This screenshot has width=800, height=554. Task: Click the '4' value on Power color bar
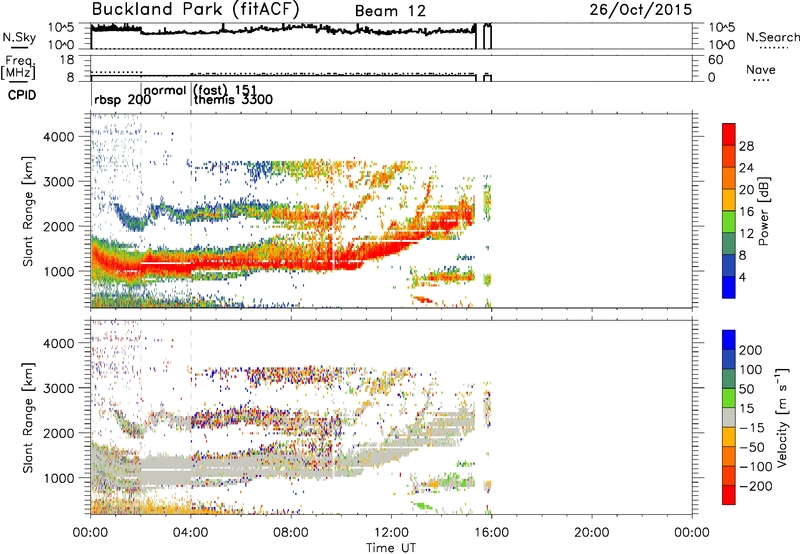742,278
